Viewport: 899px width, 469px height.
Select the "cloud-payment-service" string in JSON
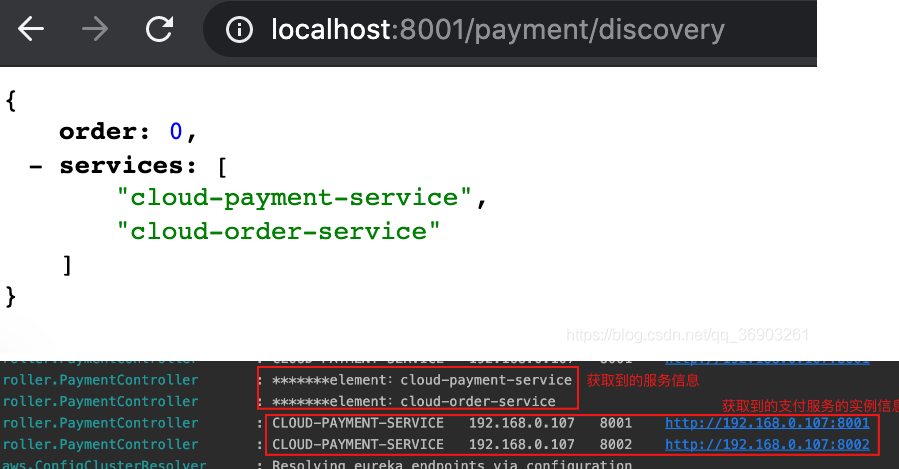[294, 198]
